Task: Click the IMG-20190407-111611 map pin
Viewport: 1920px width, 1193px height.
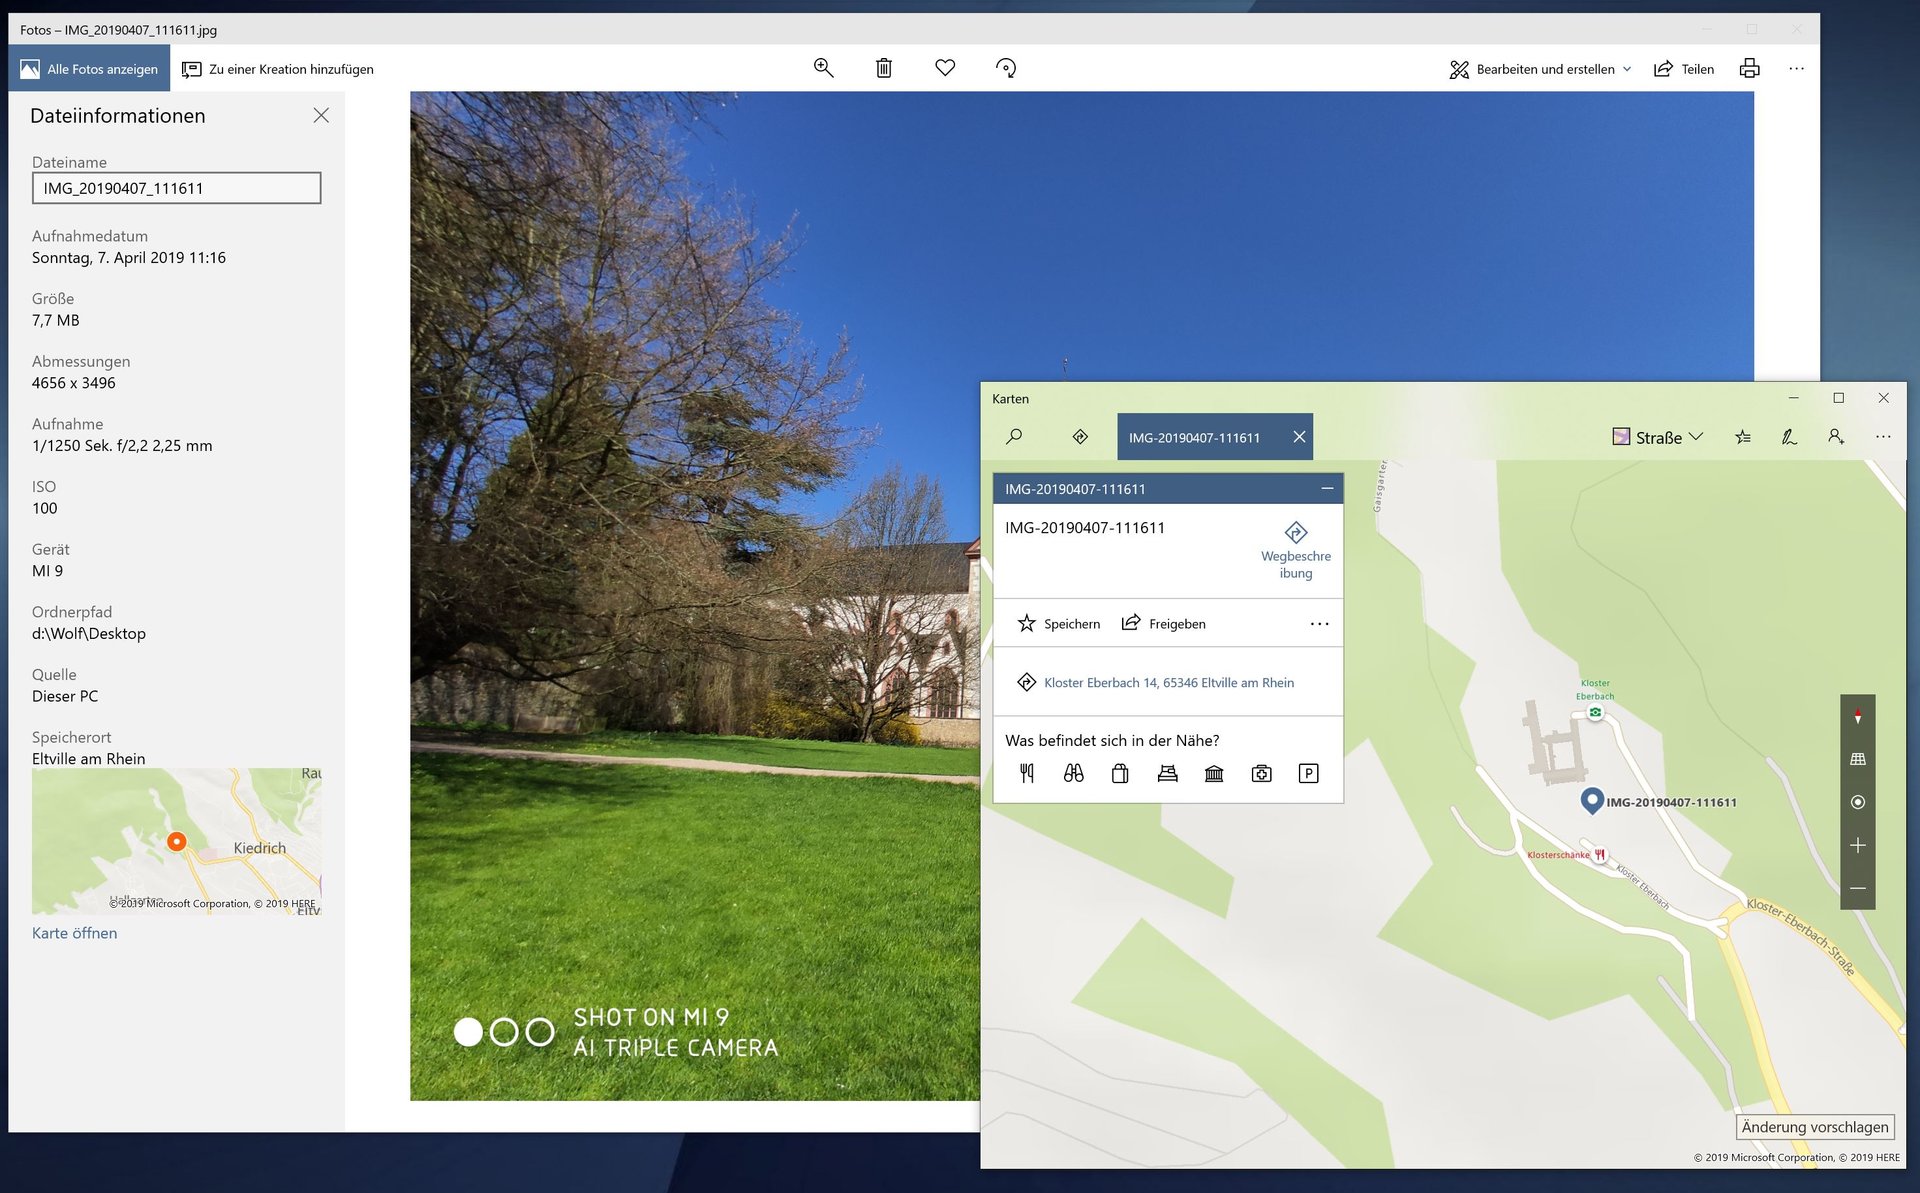Action: tap(1591, 800)
